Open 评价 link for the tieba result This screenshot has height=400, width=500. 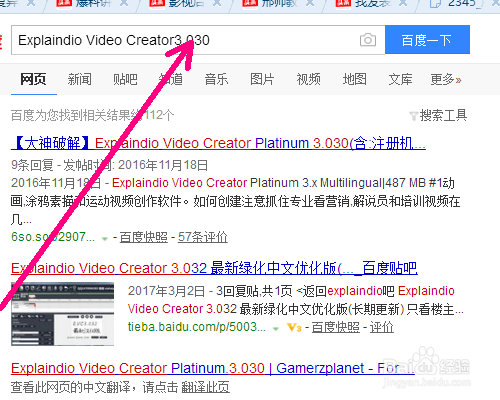tap(382, 327)
